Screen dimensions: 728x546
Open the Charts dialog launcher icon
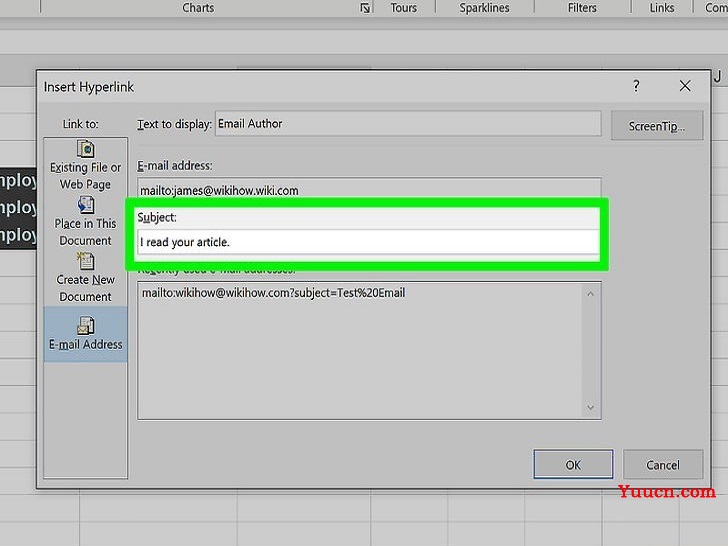click(x=365, y=8)
